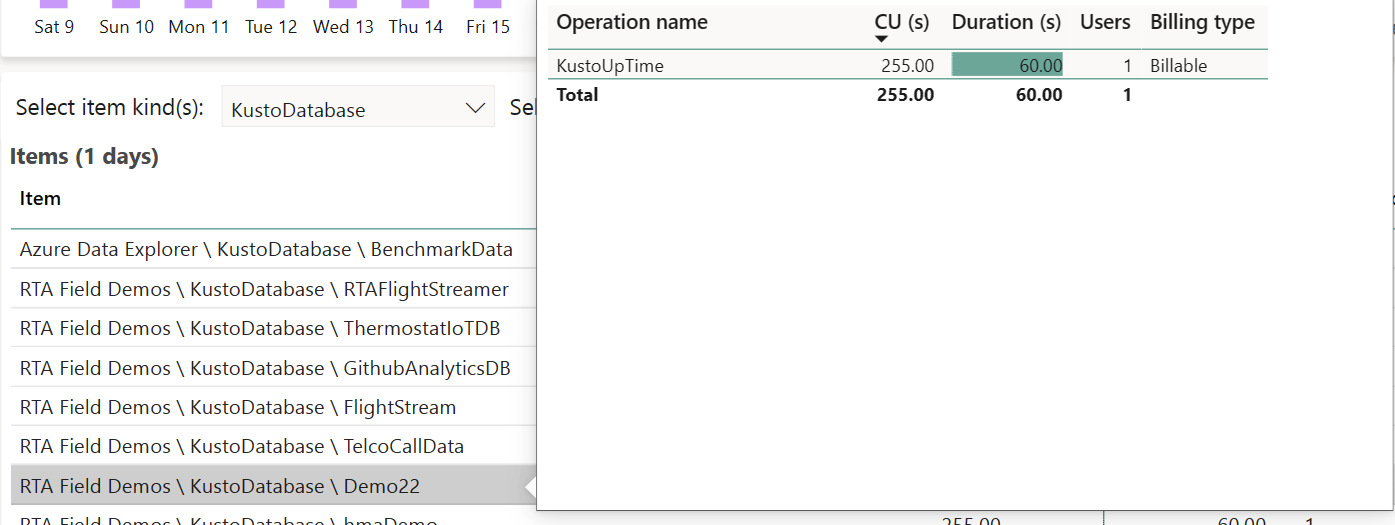
Task: Click the Sun 10 chart bar label
Action: click(x=127, y=27)
